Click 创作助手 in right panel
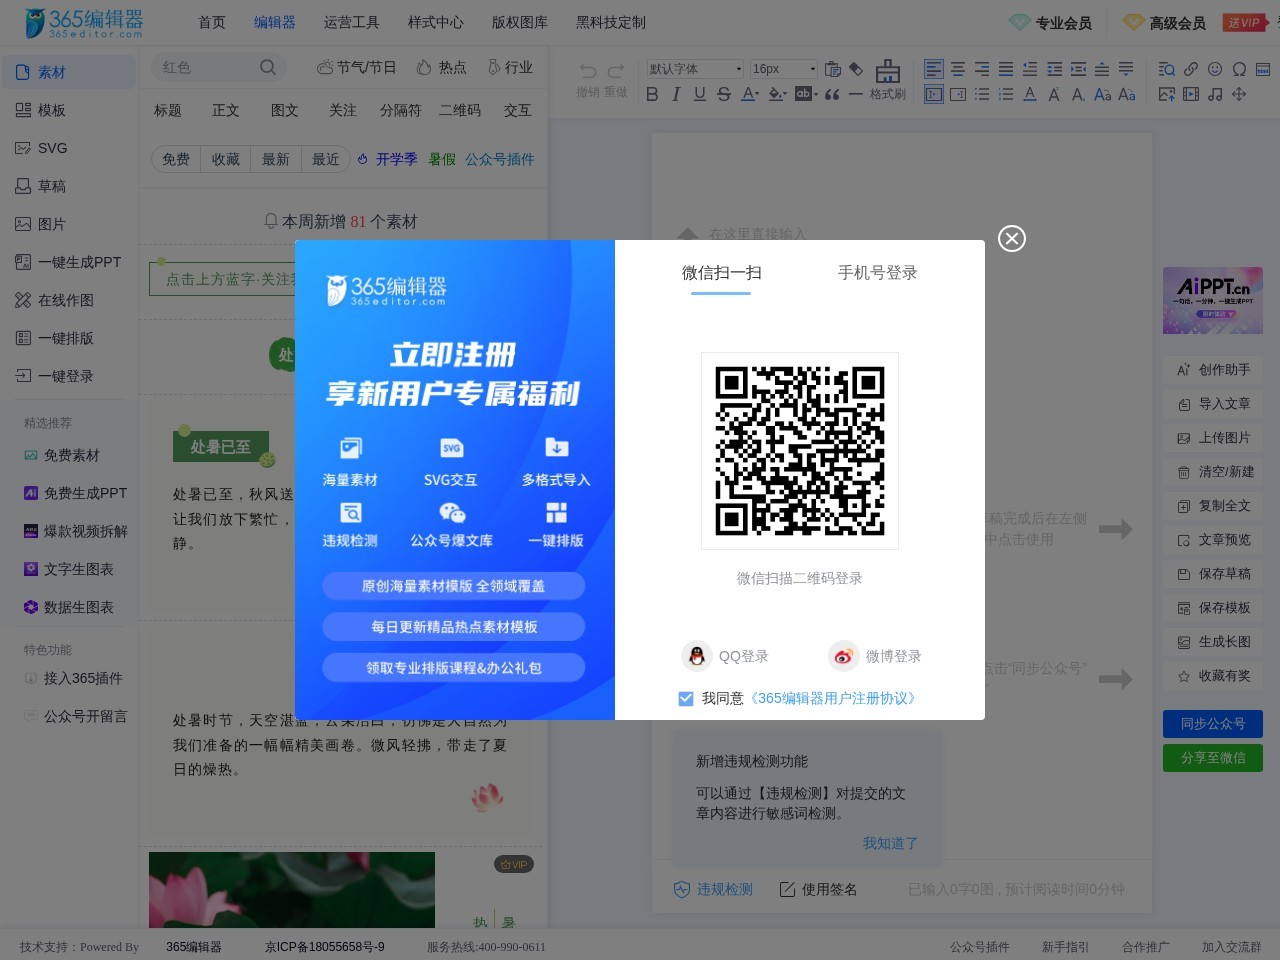1280x960 pixels. click(1213, 370)
